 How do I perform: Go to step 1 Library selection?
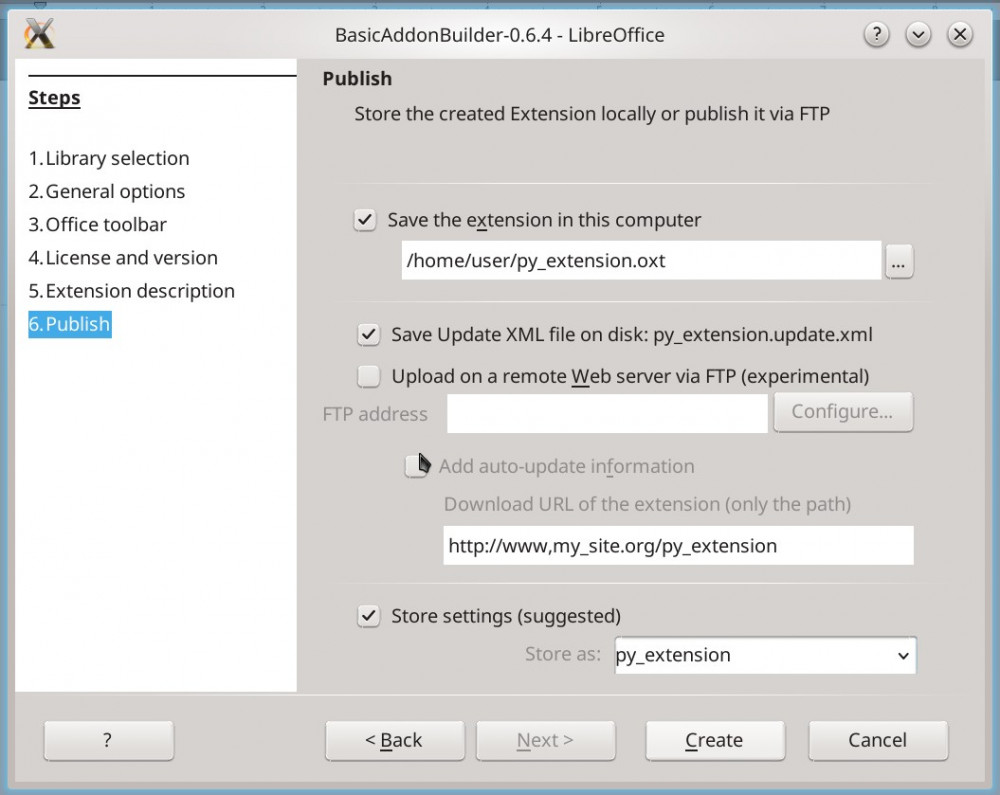pos(108,158)
